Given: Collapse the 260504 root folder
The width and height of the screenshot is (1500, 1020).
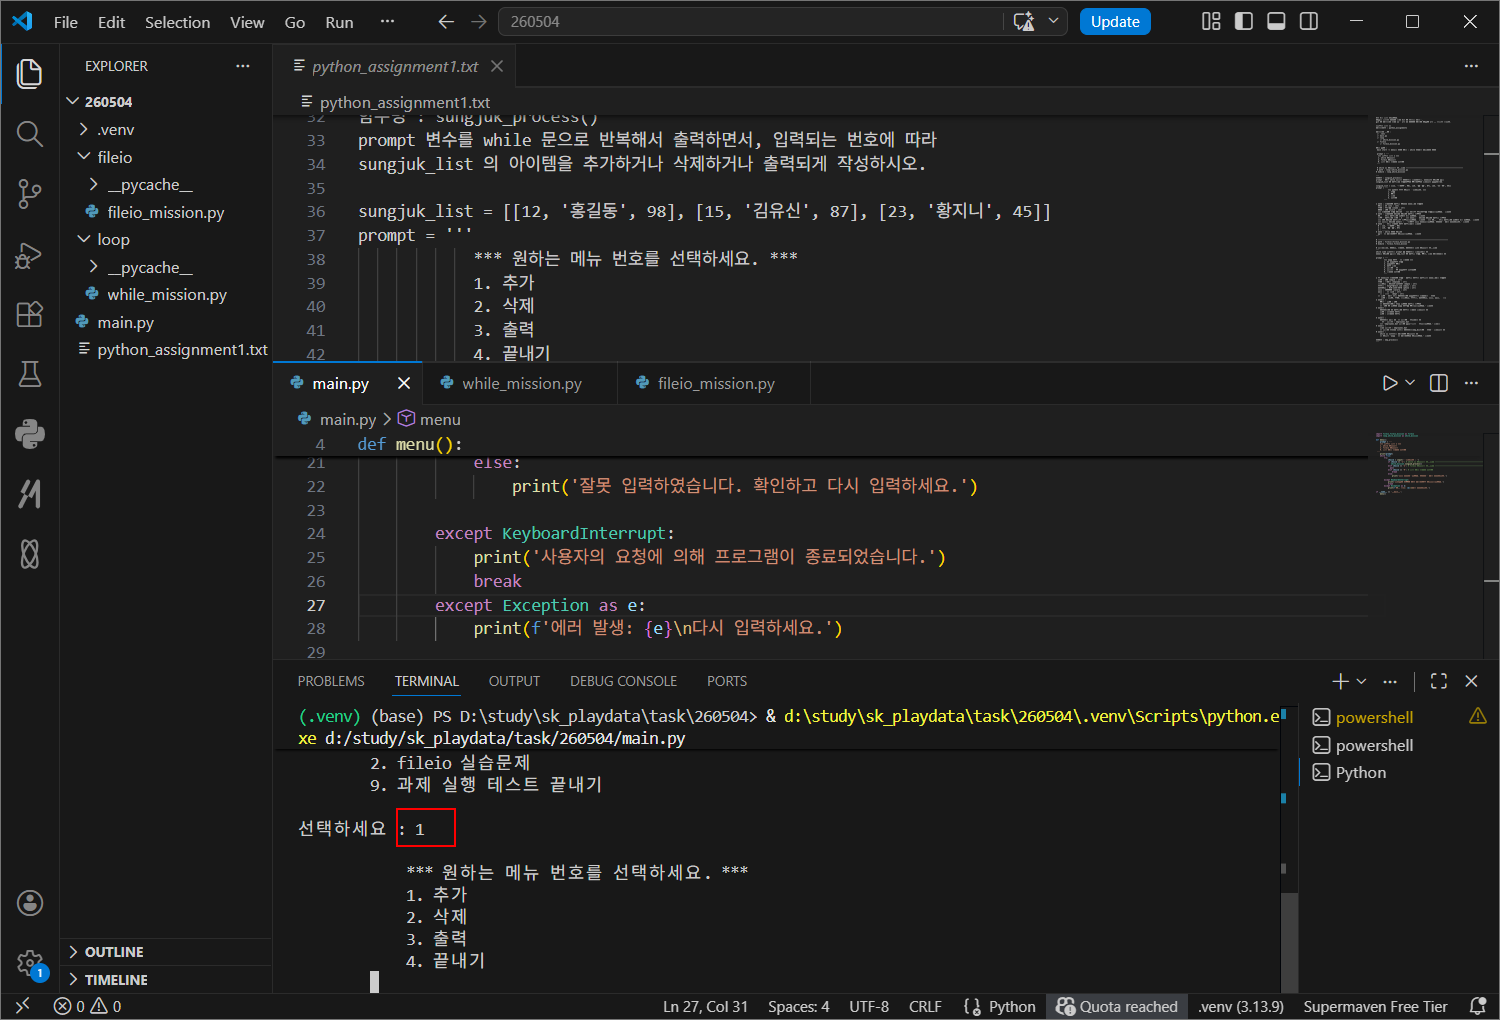Looking at the screenshot, I should pyautogui.click(x=72, y=102).
